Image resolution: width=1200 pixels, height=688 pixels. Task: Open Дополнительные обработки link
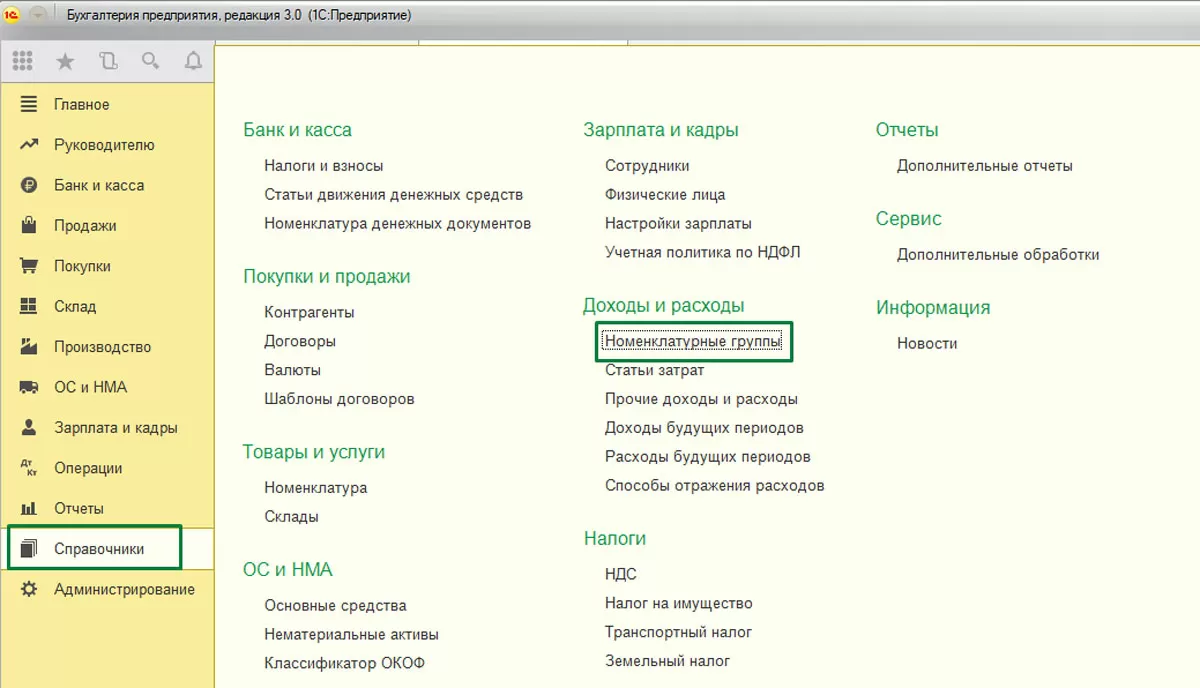click(998, 255)
